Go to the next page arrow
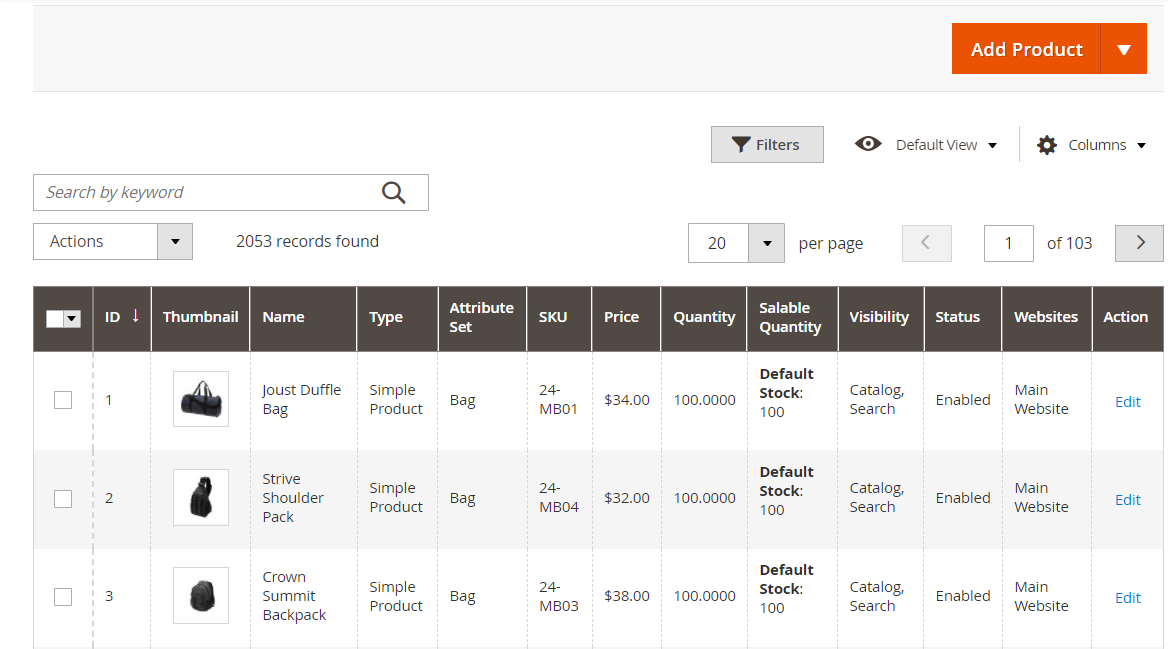Image resolution: width=1168 pixels, height=649 pixels. click(x=1139, y=243)
